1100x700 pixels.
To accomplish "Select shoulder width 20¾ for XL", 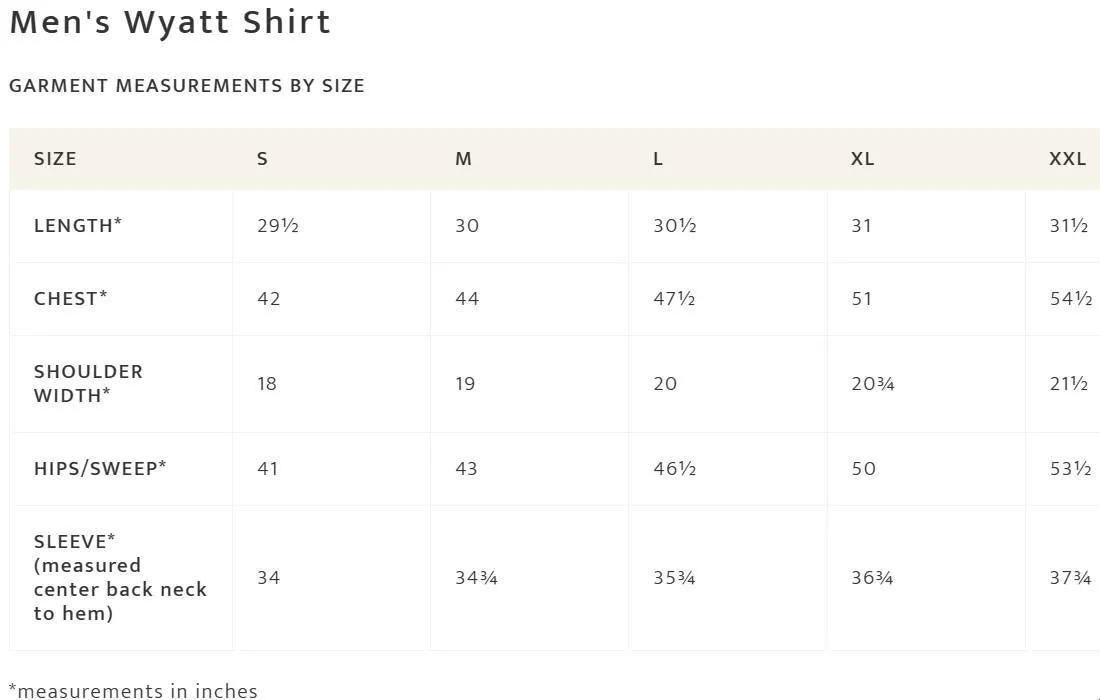I will pyautogui.click(x=873, y=384).
